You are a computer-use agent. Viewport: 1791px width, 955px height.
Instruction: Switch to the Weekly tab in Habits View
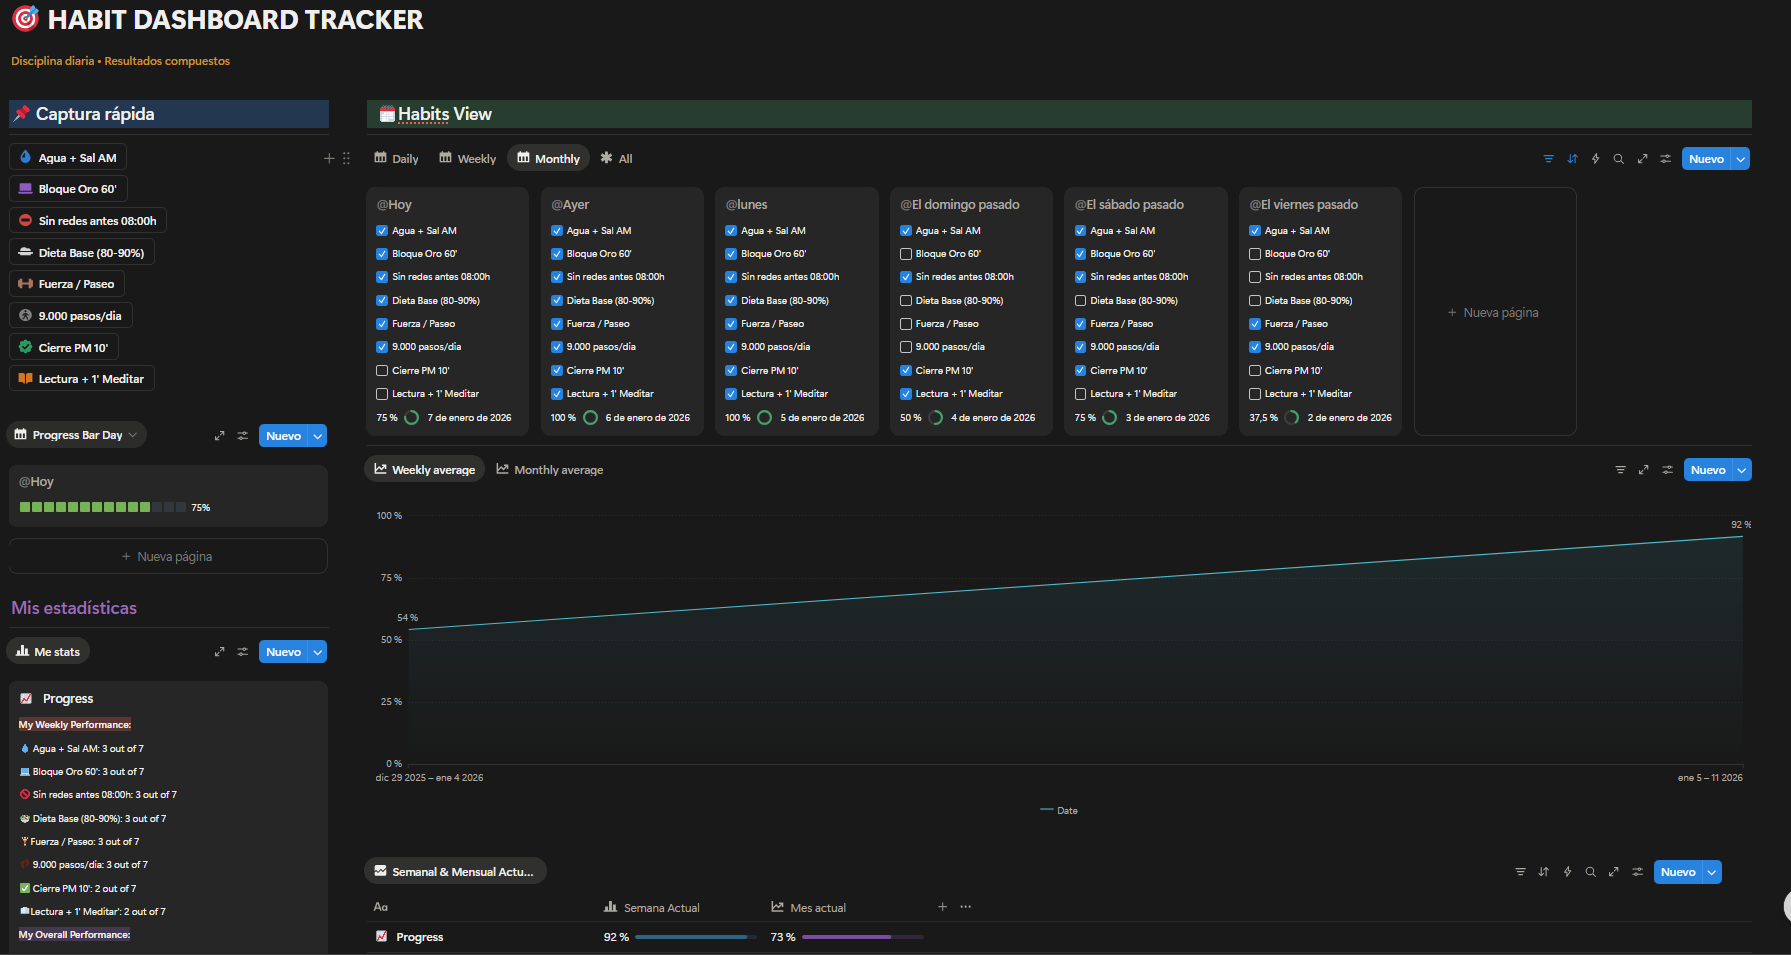467,159
